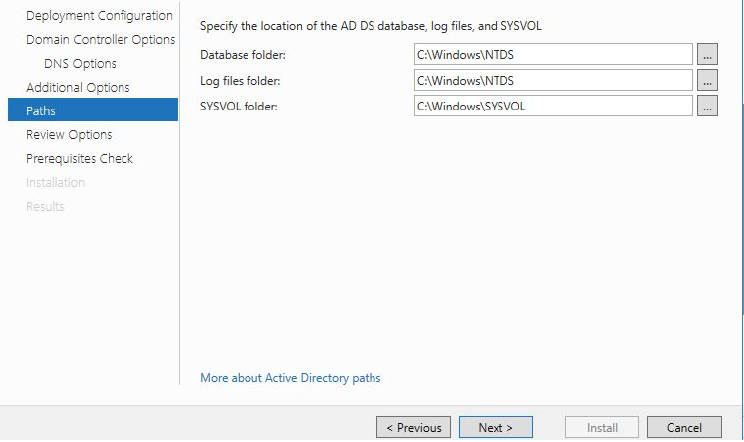Viewport: 744px width, 442px height.
Task: Click into the Database folder path field
Action: click(552, 54)
